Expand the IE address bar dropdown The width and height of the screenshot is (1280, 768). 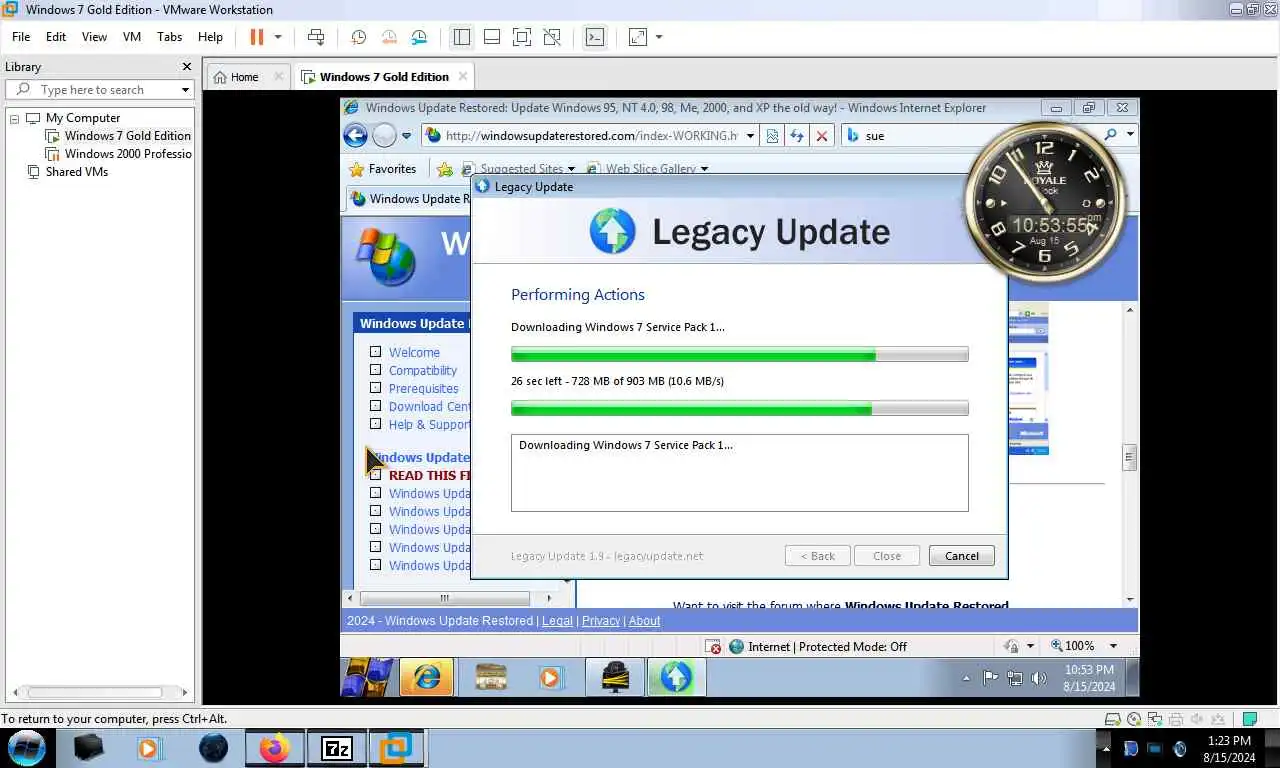coord(750,136)
